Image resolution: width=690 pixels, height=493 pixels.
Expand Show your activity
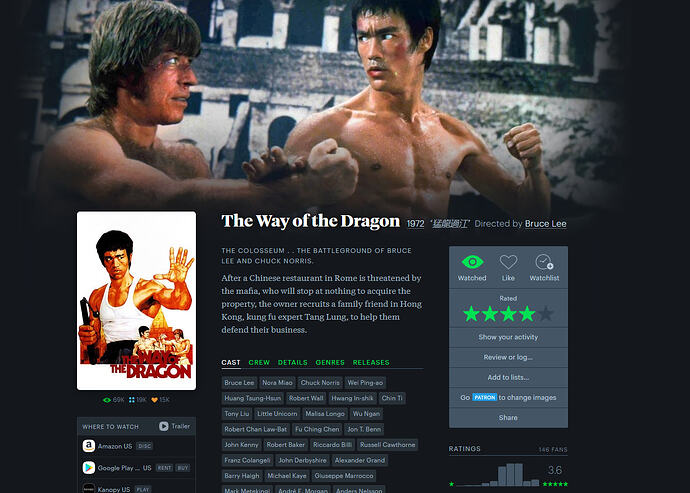point(508,337)
